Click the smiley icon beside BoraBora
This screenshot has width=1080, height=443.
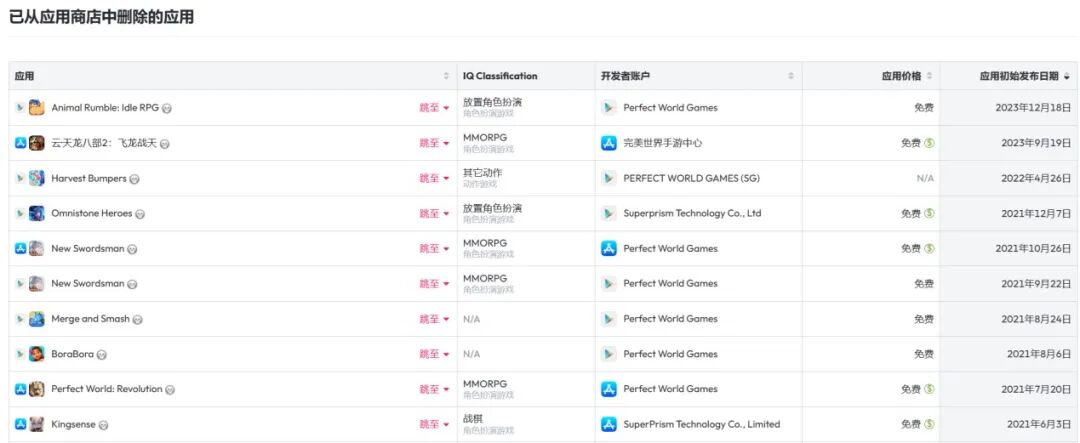pos(101,354)
